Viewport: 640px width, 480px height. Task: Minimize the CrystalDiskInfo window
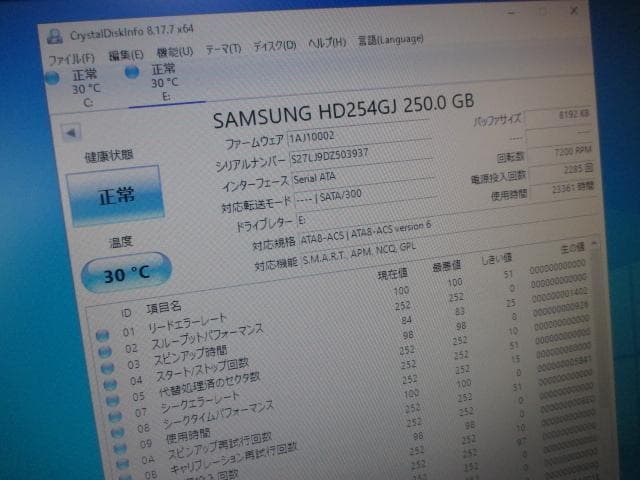click(512, 13)
